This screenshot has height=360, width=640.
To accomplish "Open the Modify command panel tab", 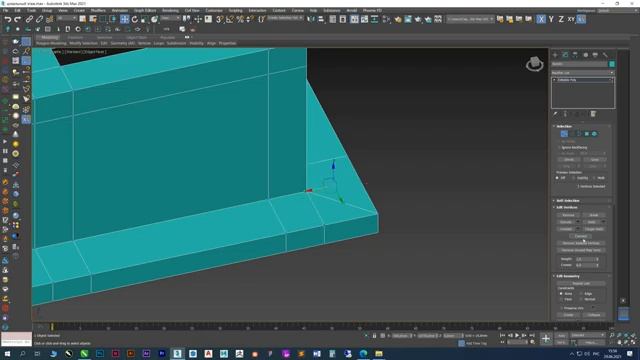I will coord(565,55).
